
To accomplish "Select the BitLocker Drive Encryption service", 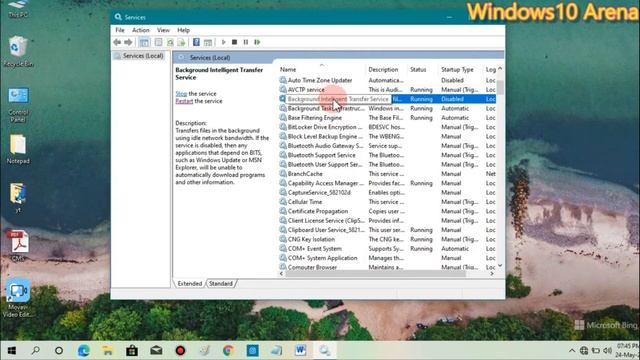I will [x=325, y=127].
